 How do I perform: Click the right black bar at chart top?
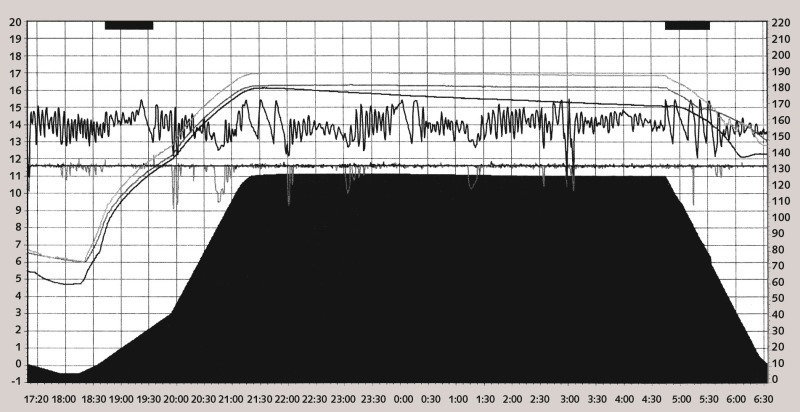point(687,24)
